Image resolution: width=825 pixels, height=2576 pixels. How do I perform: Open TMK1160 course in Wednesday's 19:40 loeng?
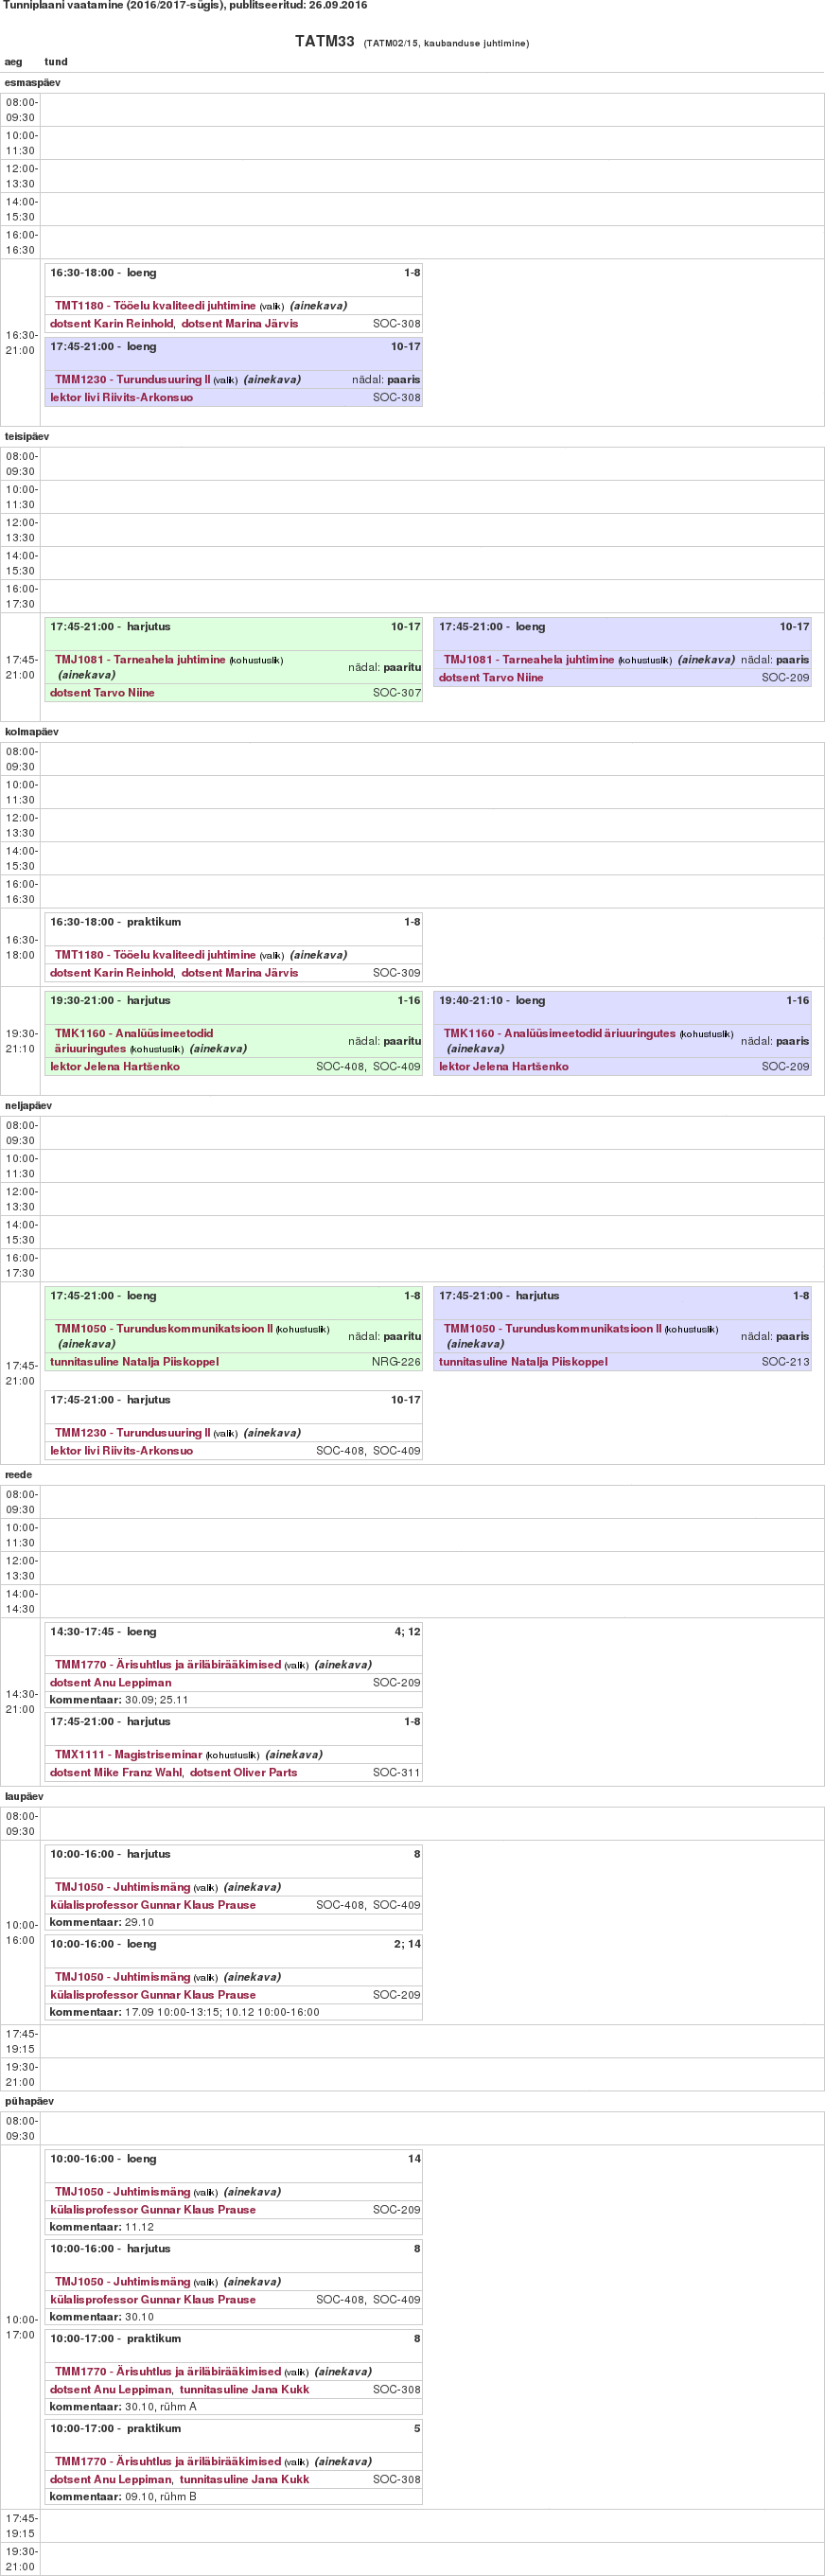(559, 1034)
